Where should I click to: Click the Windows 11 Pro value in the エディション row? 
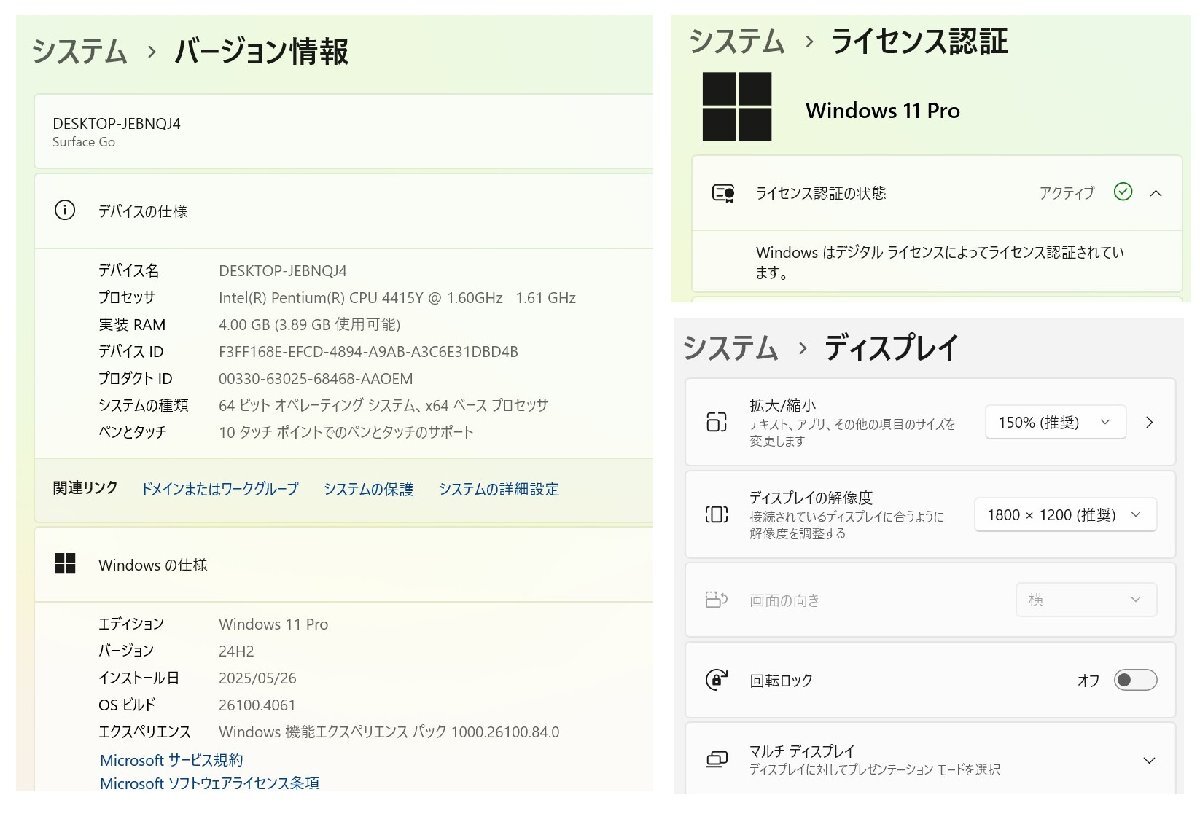(273, 624)
